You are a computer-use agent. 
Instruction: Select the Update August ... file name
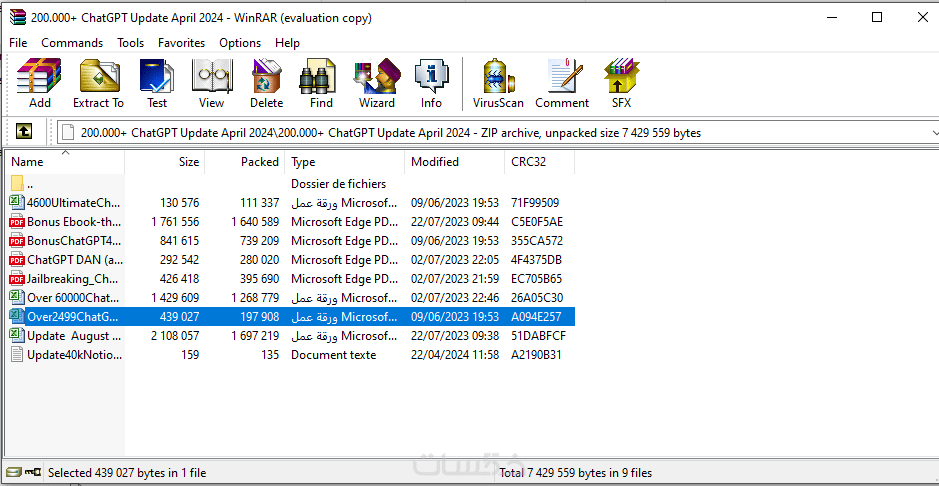click(73, 336)
